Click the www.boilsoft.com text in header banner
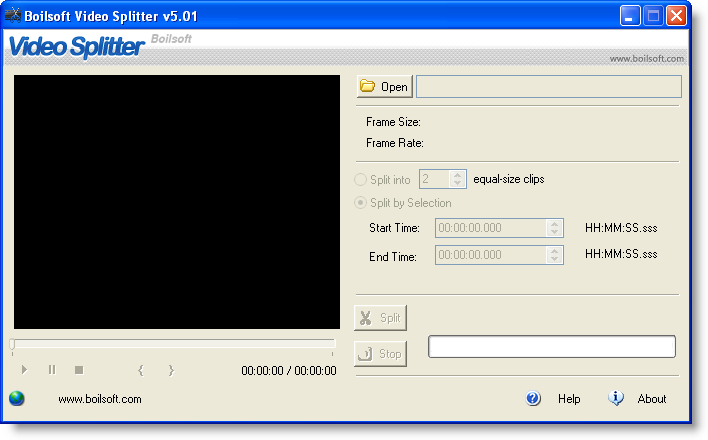This screenshot has width=708, height=440. [647, 59]
